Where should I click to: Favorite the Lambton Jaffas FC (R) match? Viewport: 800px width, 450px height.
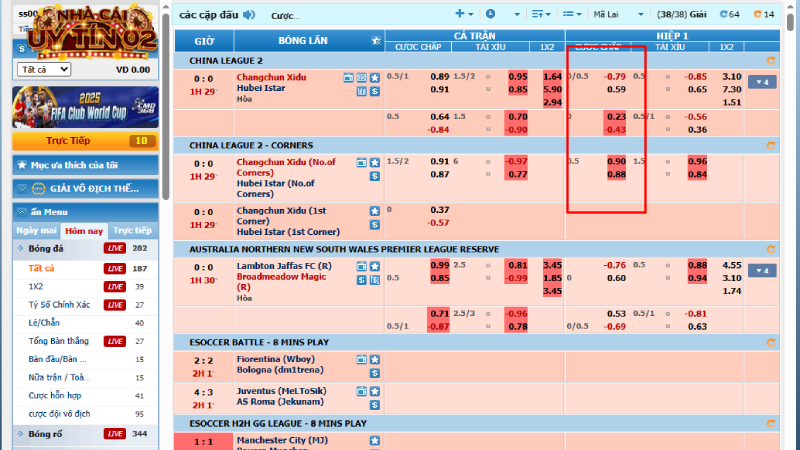(x=375, y=266)
